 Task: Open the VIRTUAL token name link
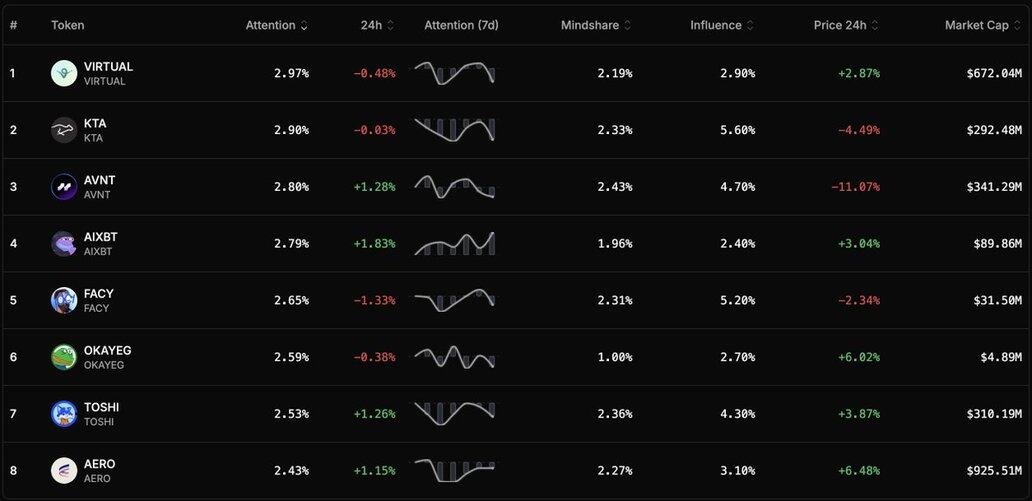tap(108, 67)
